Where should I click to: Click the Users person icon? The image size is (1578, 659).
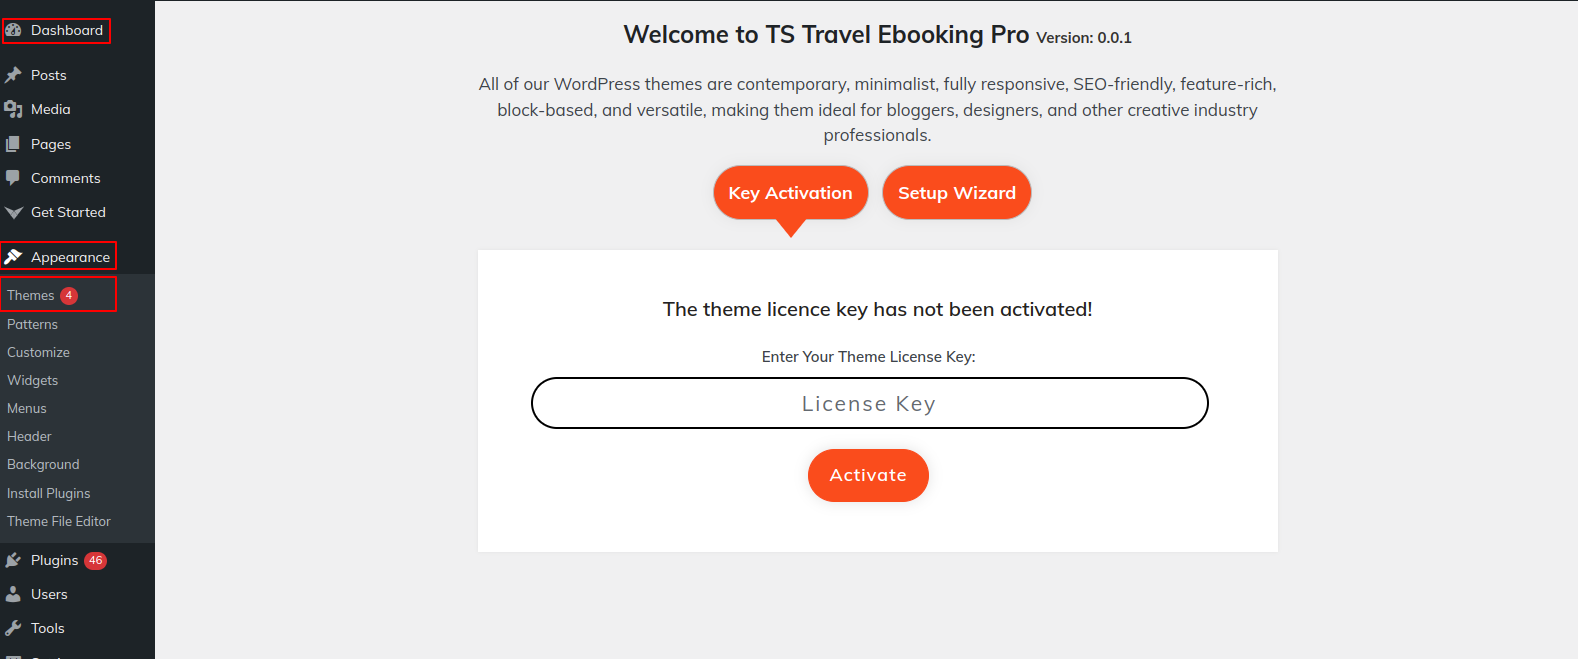point(13,594)
